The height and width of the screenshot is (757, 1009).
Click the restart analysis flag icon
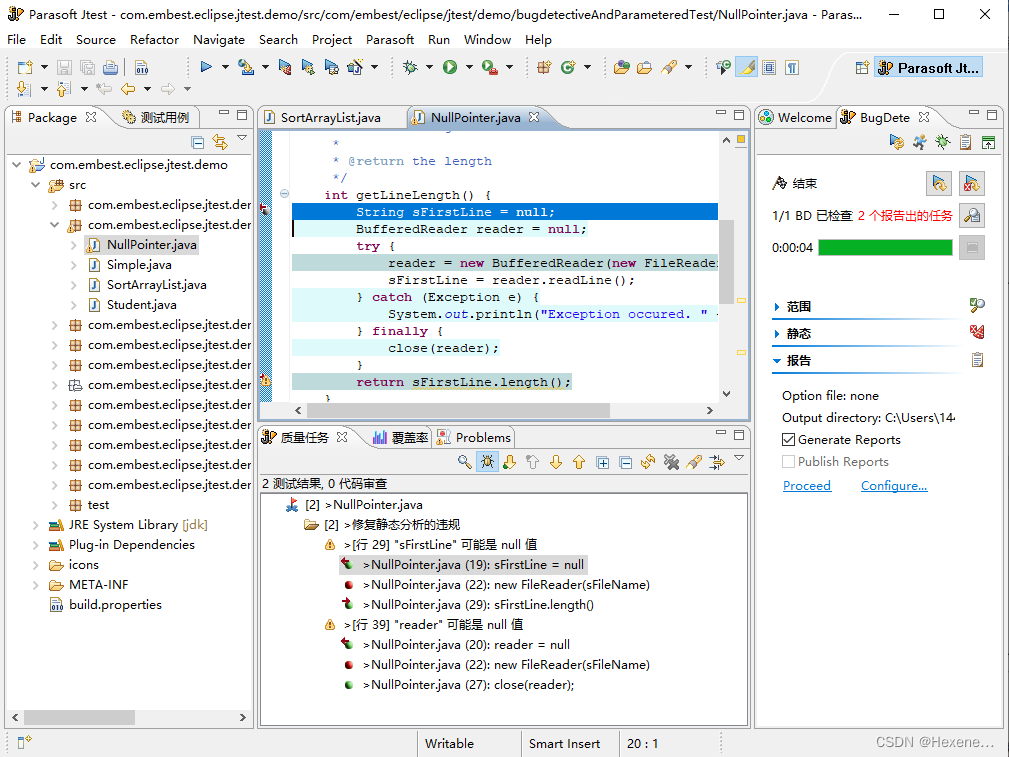point(940,184)
